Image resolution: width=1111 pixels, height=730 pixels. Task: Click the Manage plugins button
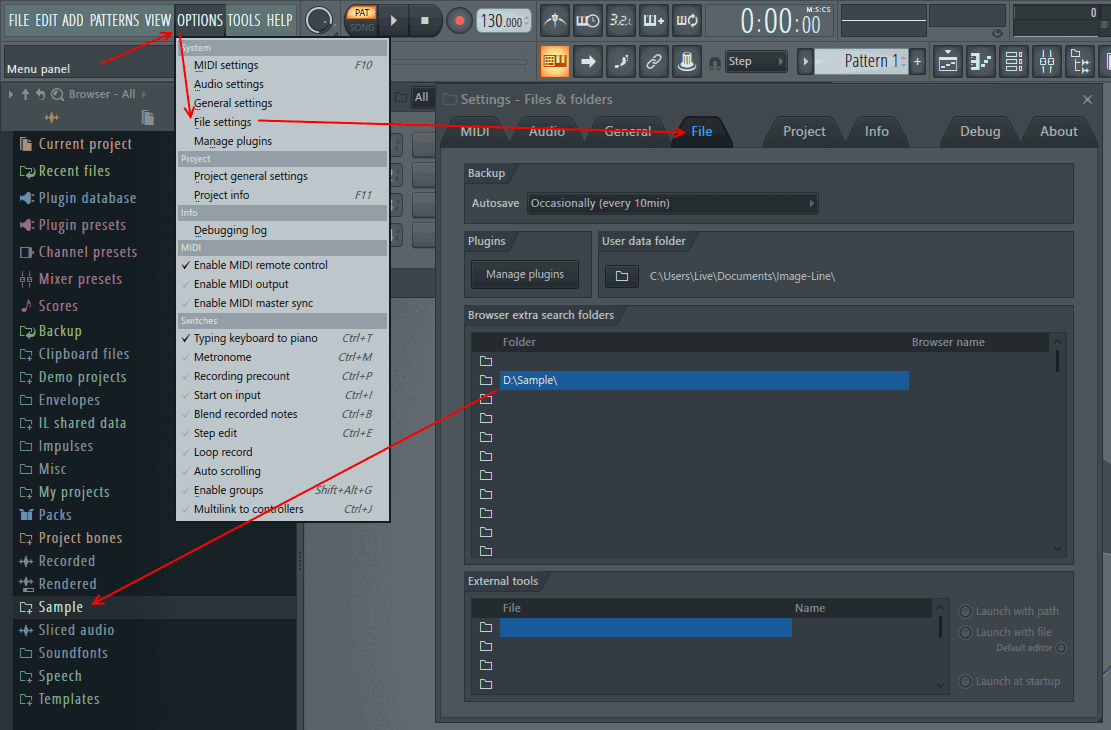click(x=525, y=274)
